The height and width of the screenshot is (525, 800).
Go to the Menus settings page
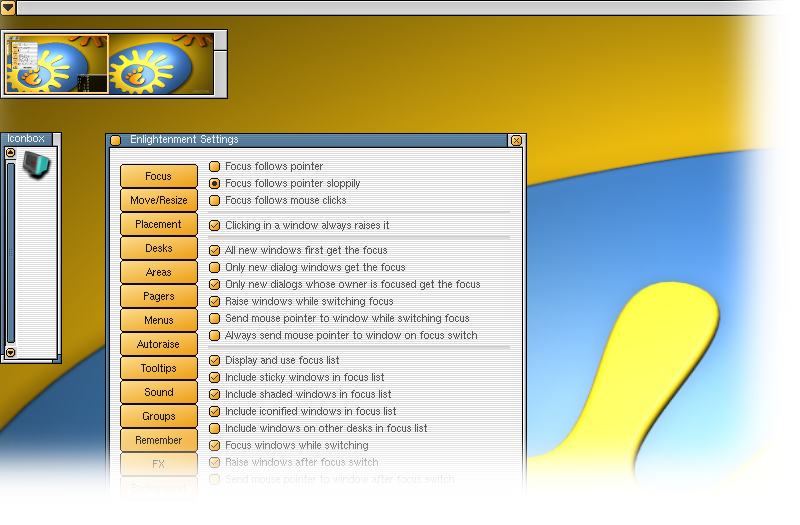click(x=159, y=320)
